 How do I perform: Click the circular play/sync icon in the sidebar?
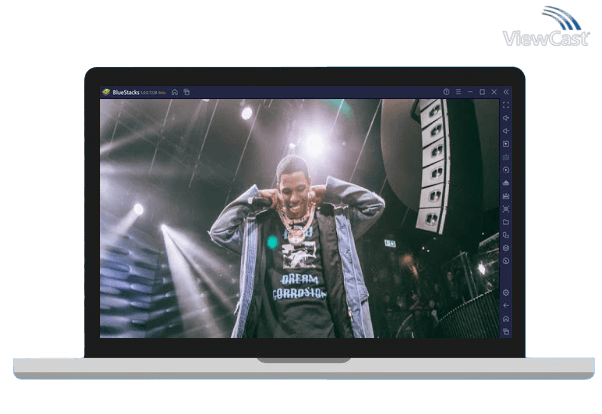[506, 170]
